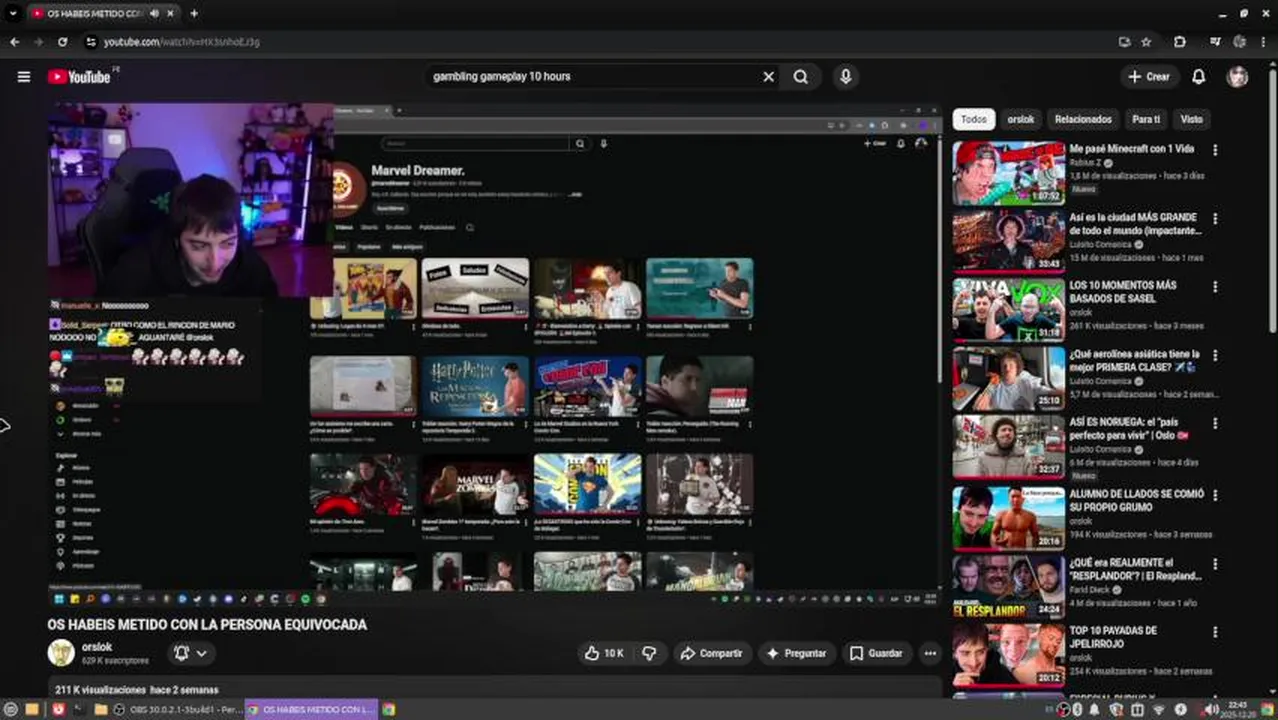Open the taskbar volume speaker icon
Viewport: 1278px width, 720px height.
click(x=1211, y=709)
